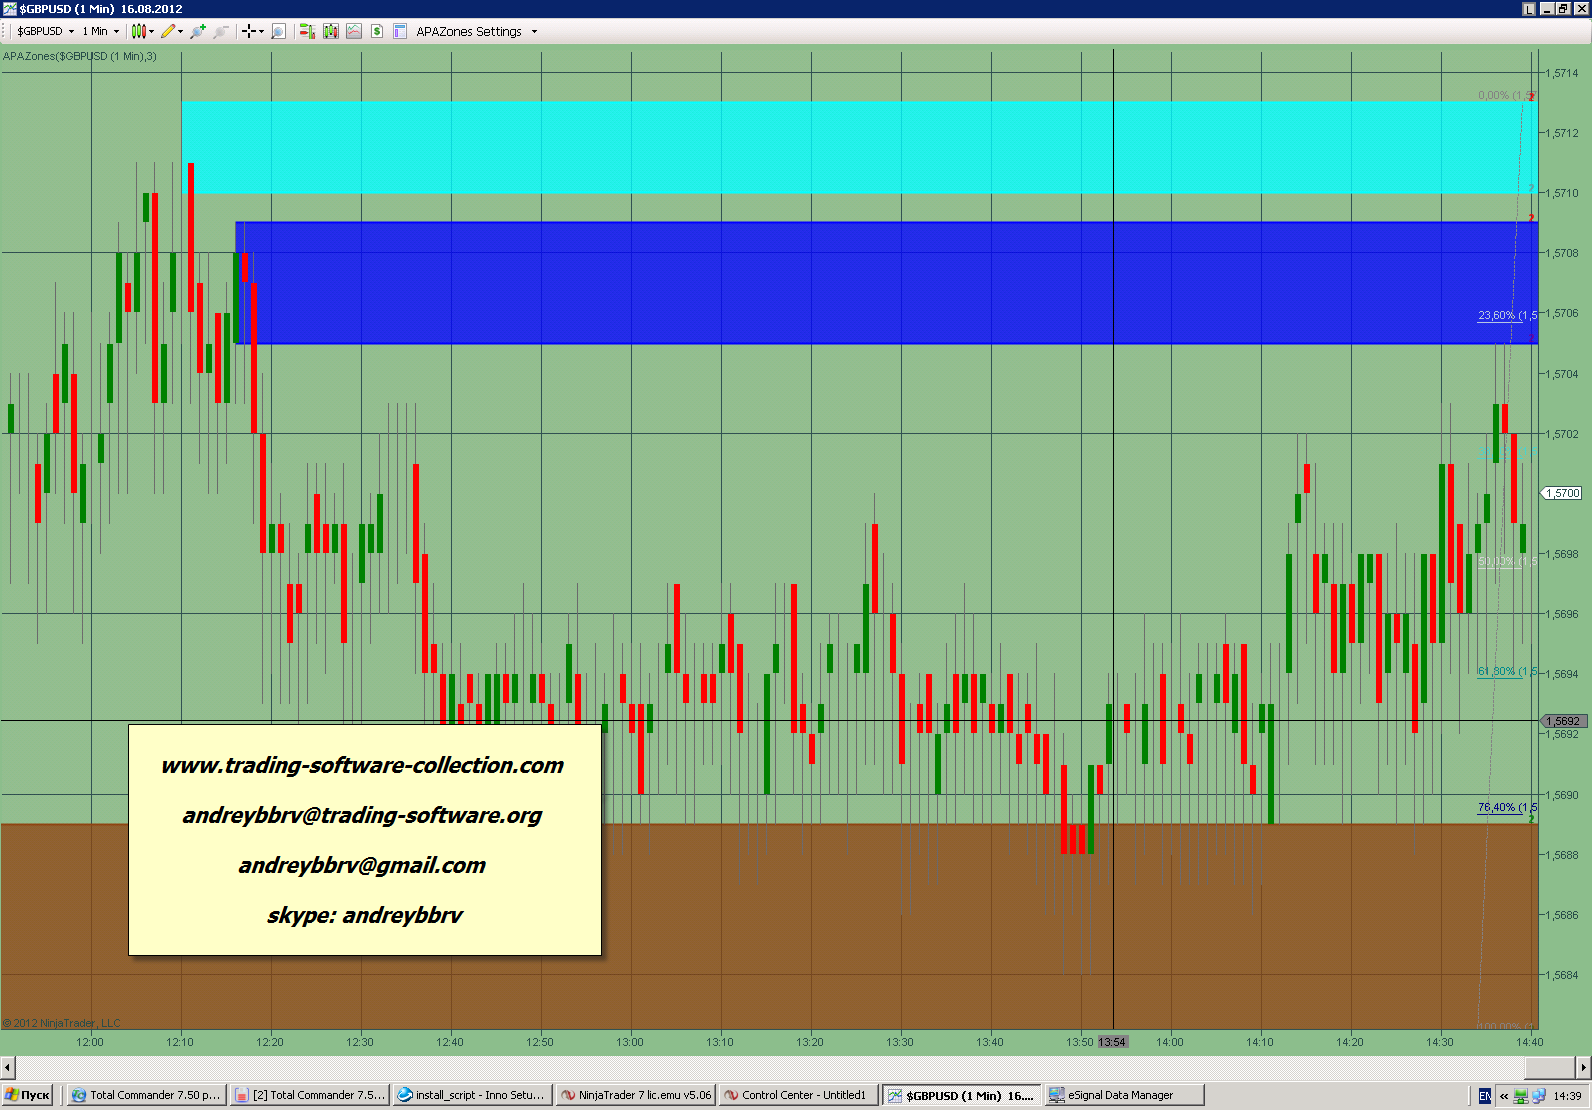This screenshot has height=1110, width=1592.
Task: Open the Indicators icon
Action: (x=354, y=32)
